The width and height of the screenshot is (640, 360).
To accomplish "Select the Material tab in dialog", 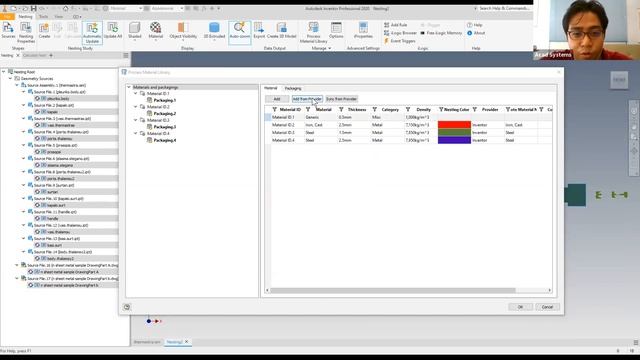I will 271,88.
